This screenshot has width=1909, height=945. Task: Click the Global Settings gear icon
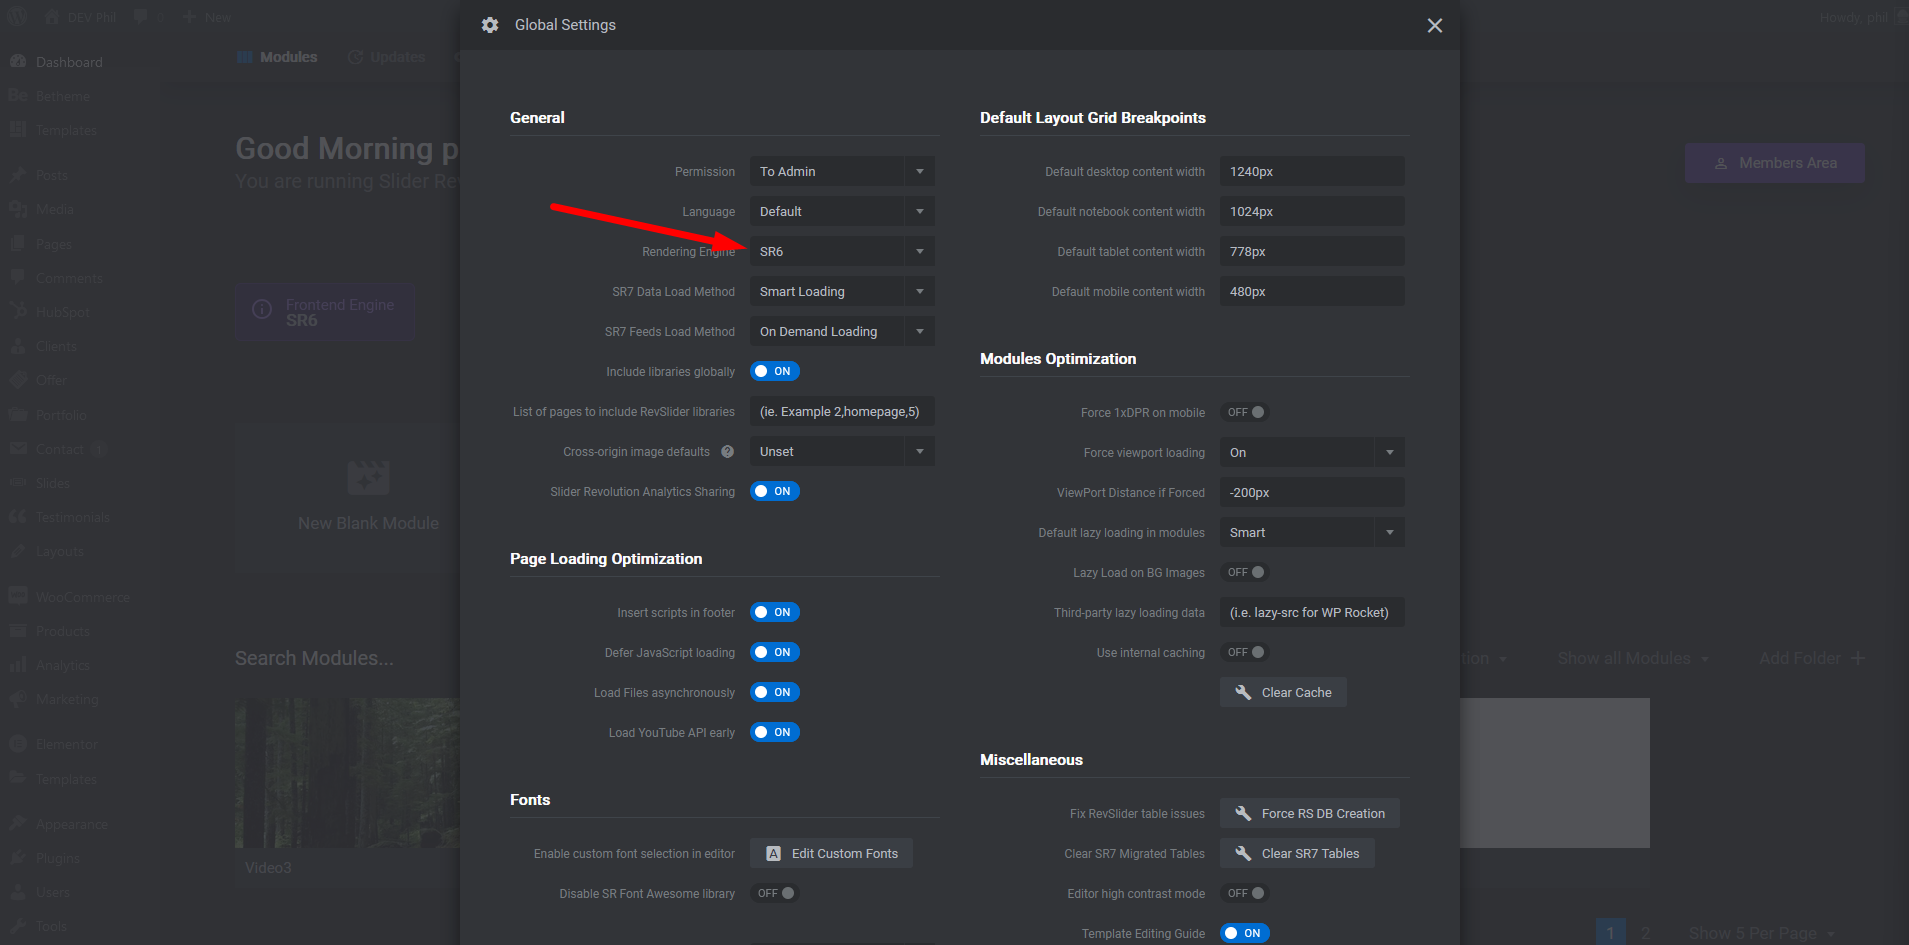[490, 25]
